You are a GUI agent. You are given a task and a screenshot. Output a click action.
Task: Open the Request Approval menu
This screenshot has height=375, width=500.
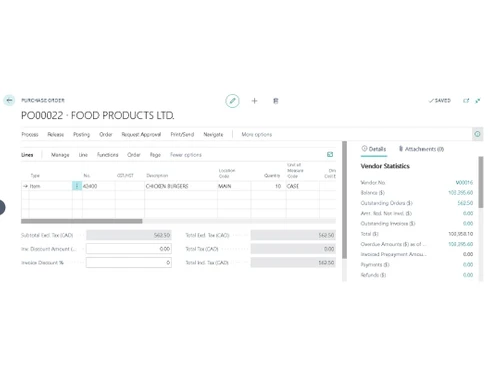141,134
